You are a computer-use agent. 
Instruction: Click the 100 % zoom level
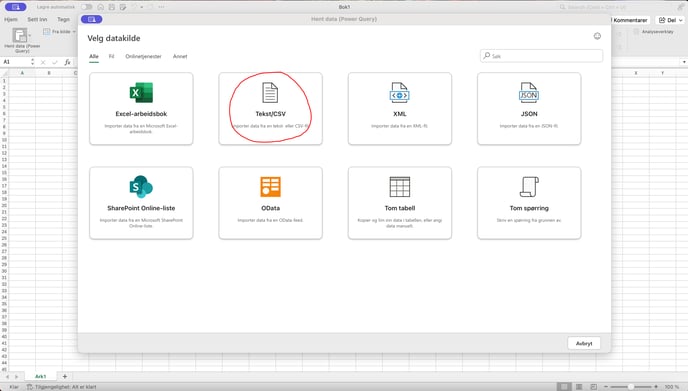[x=671, y=387]
